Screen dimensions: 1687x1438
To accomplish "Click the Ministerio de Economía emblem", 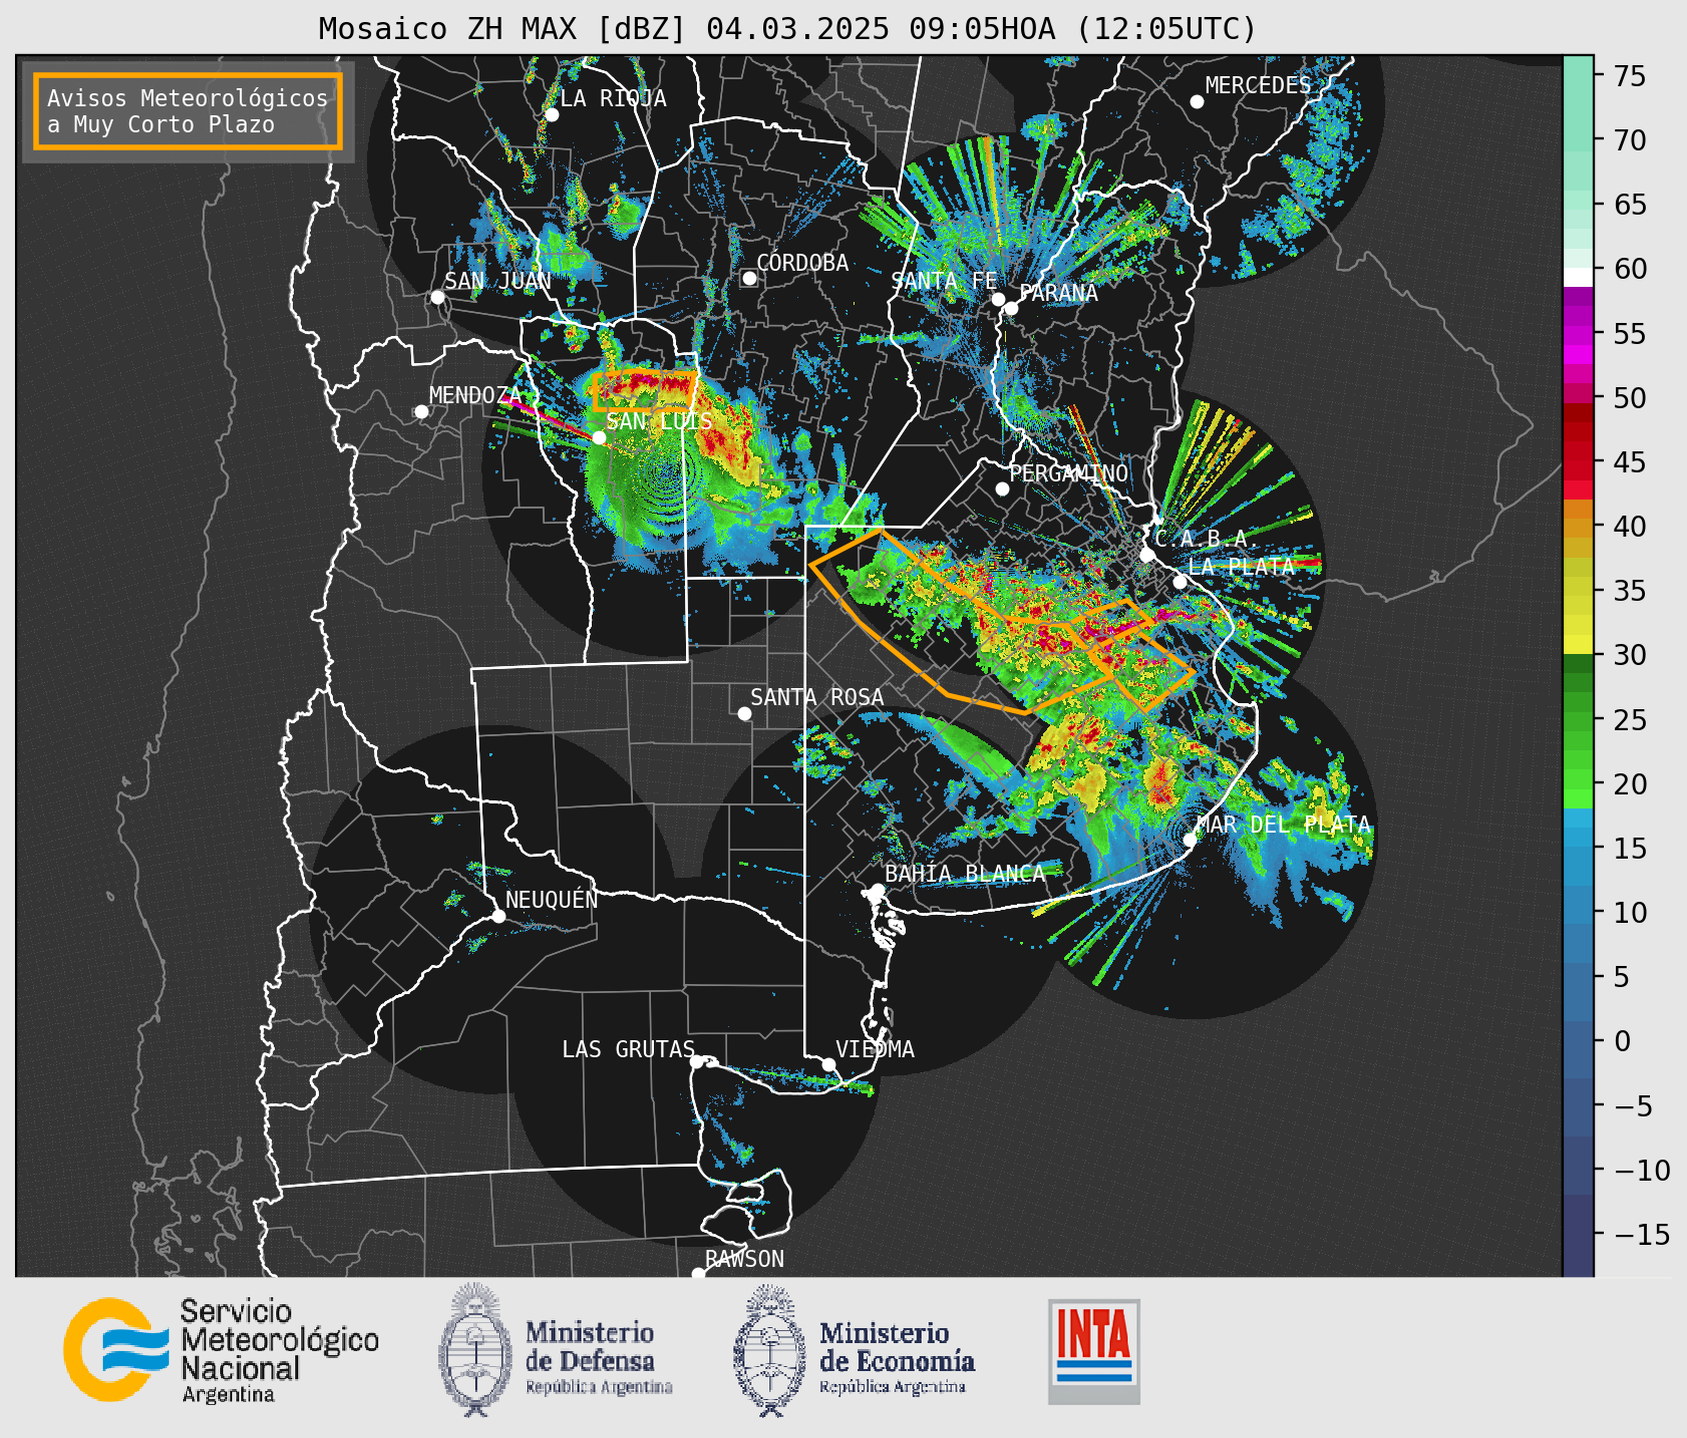I will (854, 1350).
